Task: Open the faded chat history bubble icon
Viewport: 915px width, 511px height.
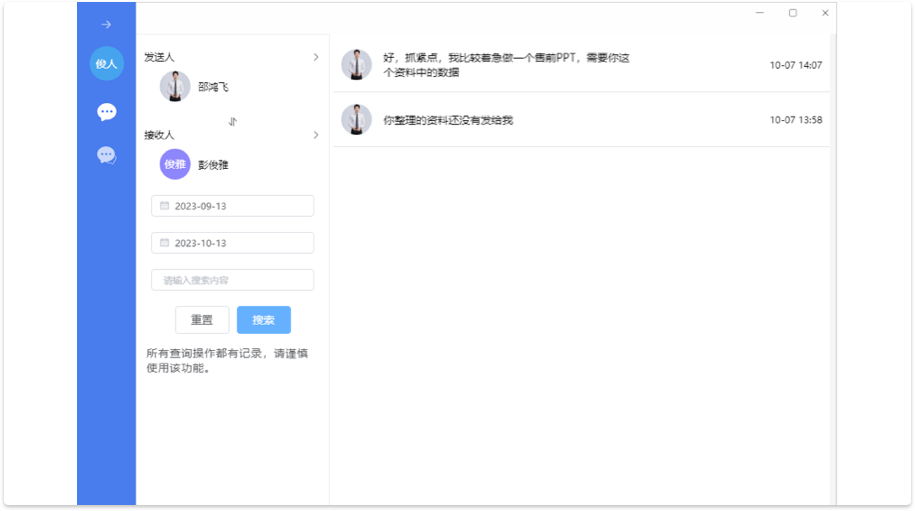Action: pos(106,155)
